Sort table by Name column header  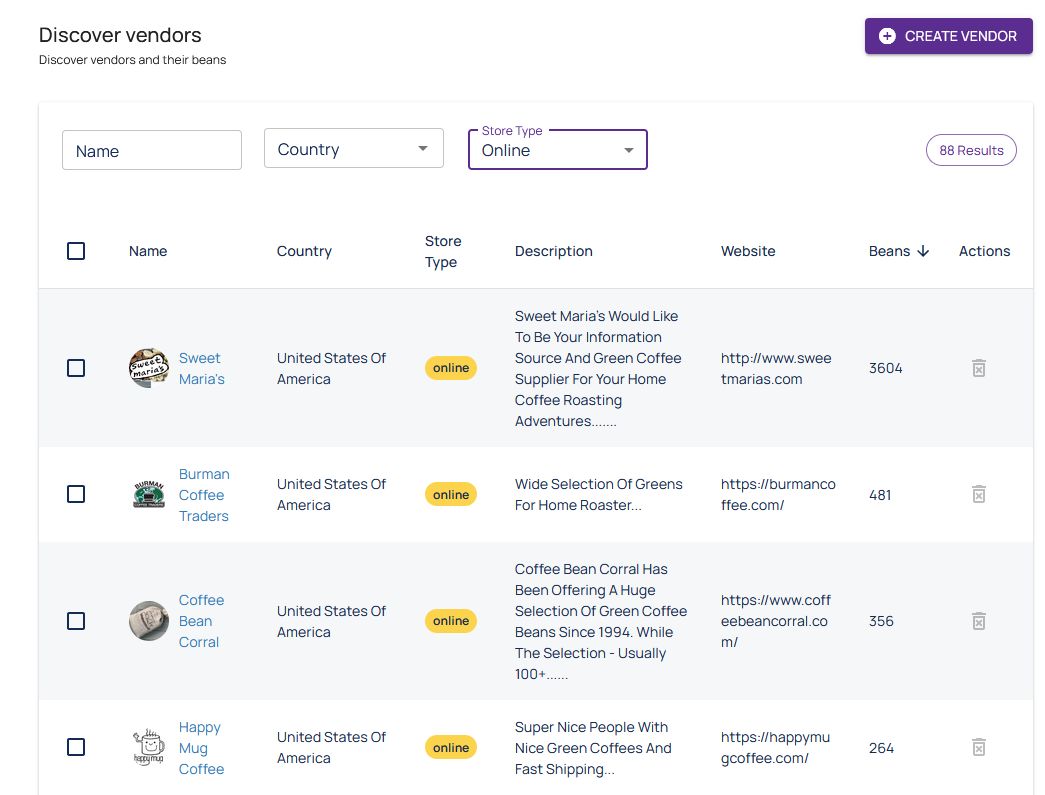148,251
